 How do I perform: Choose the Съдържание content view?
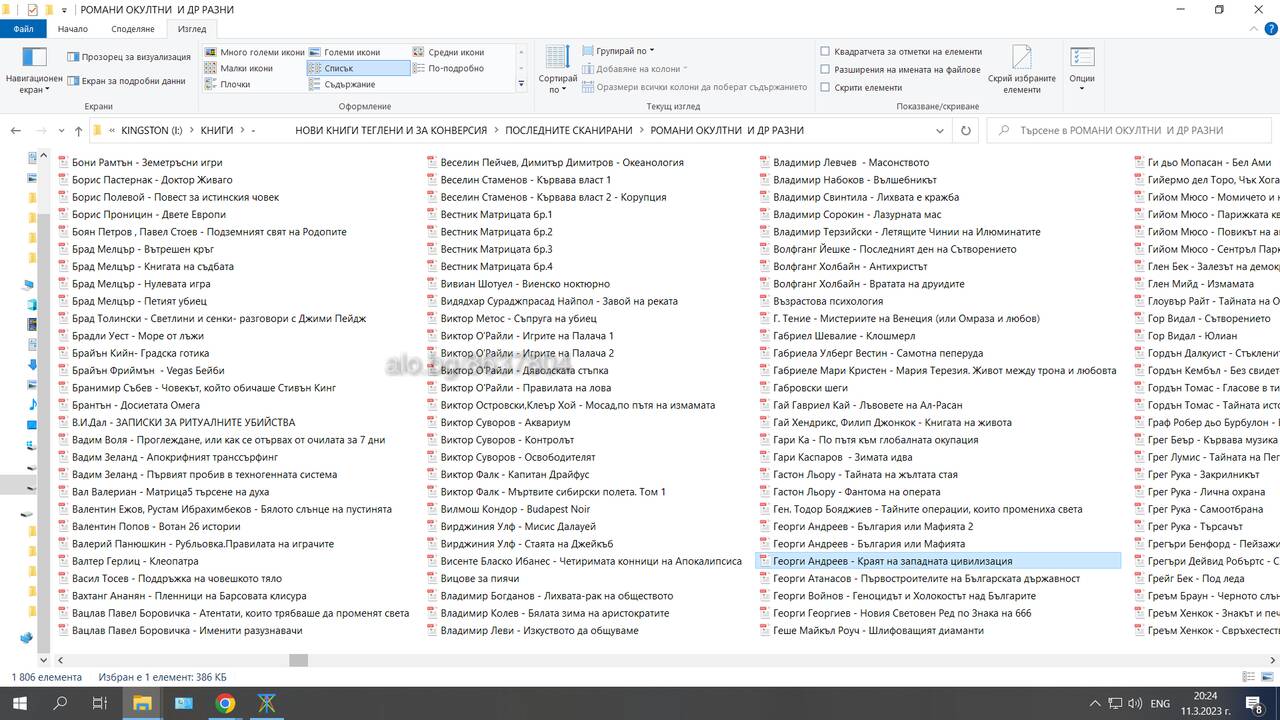(342, 84)
